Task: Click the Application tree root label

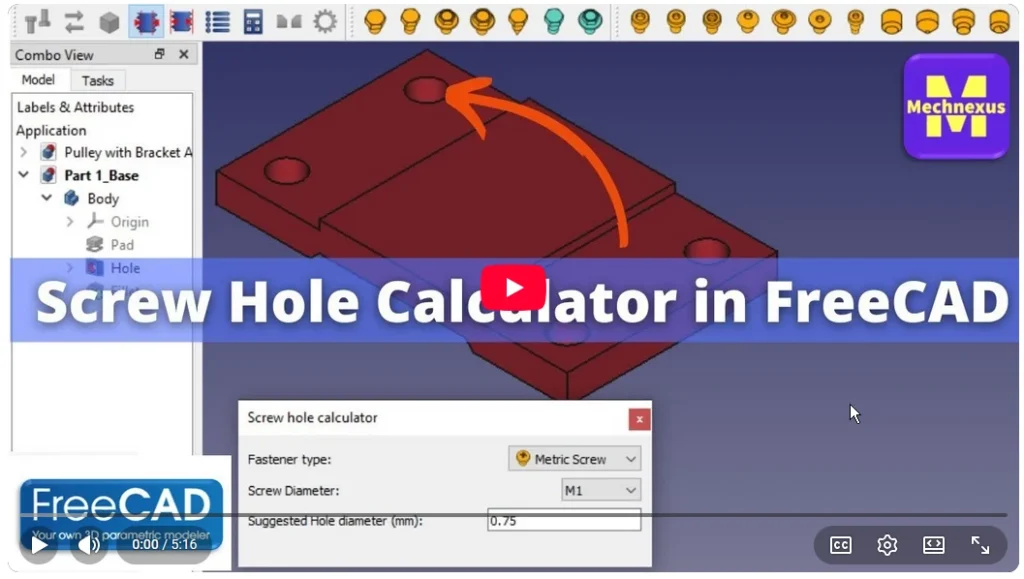Action: click(x=51, y=130)
